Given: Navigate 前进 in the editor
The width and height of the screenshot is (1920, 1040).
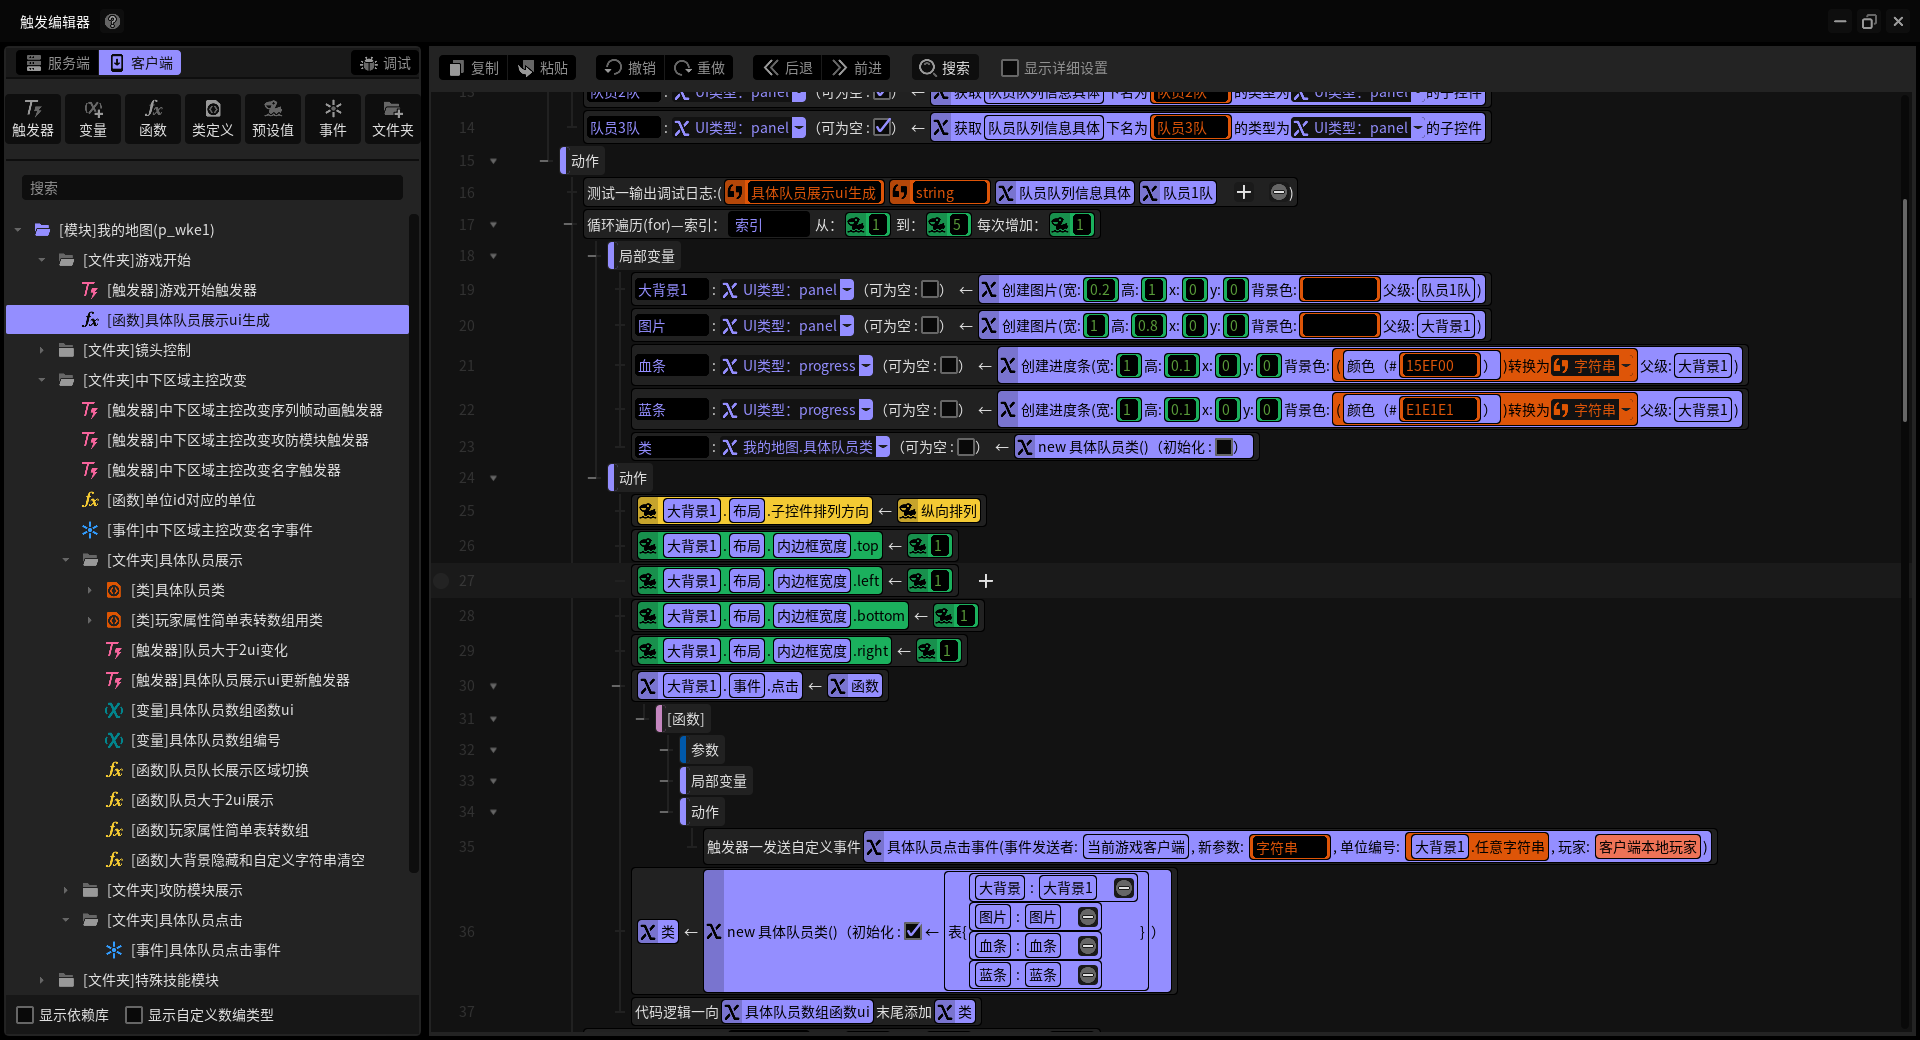Looking at the screenshot, I should (856, 68).
